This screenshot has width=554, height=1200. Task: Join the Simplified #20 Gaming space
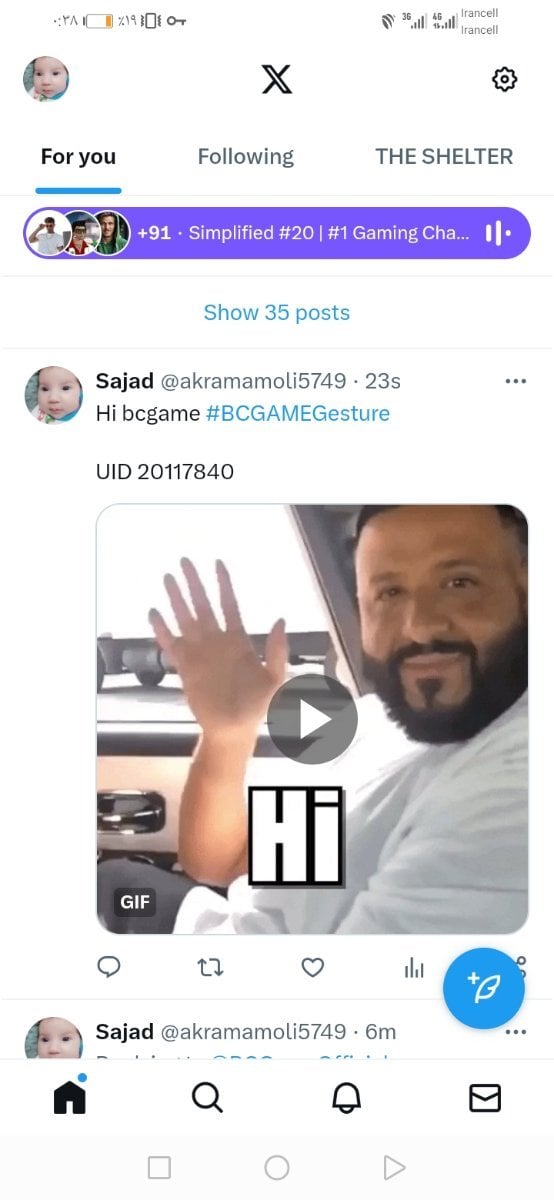(277, 233)
